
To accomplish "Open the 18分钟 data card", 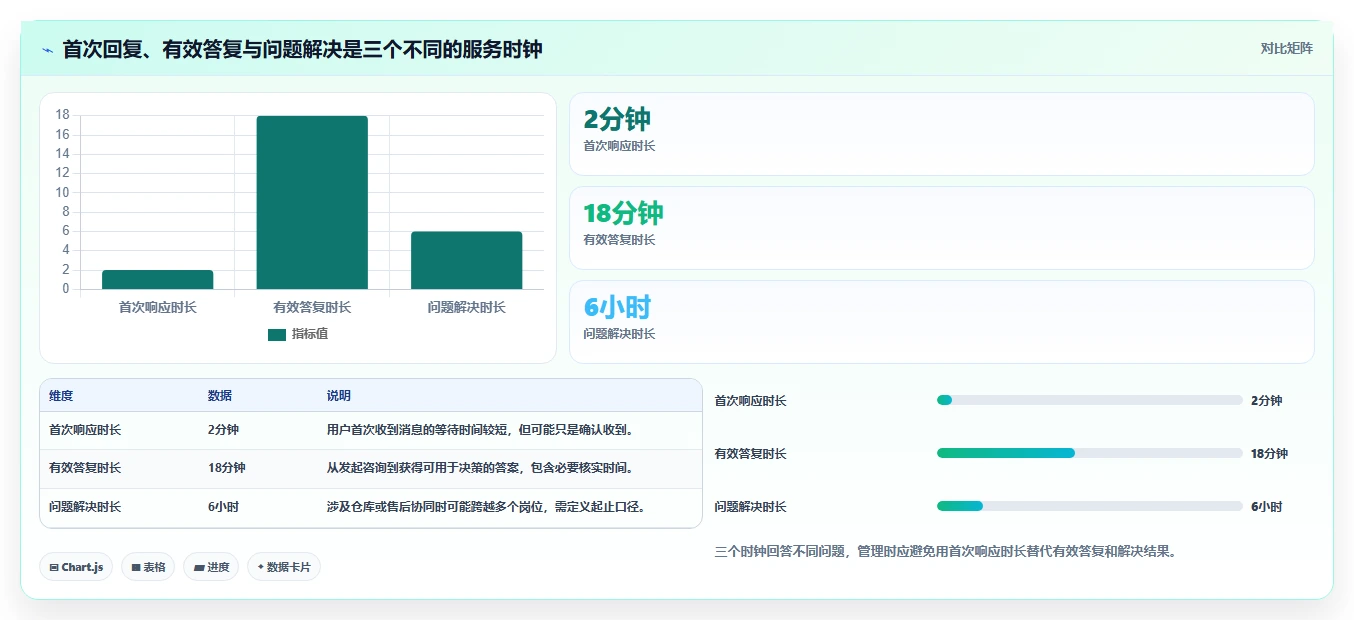I will click(x=941, y=228).
